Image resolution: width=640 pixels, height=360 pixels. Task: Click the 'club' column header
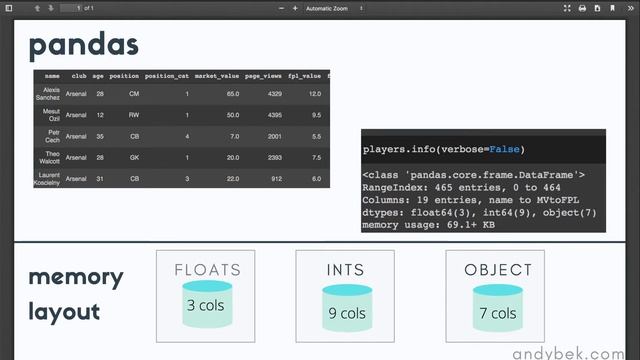pyautogui.click(x=79, y=76)
